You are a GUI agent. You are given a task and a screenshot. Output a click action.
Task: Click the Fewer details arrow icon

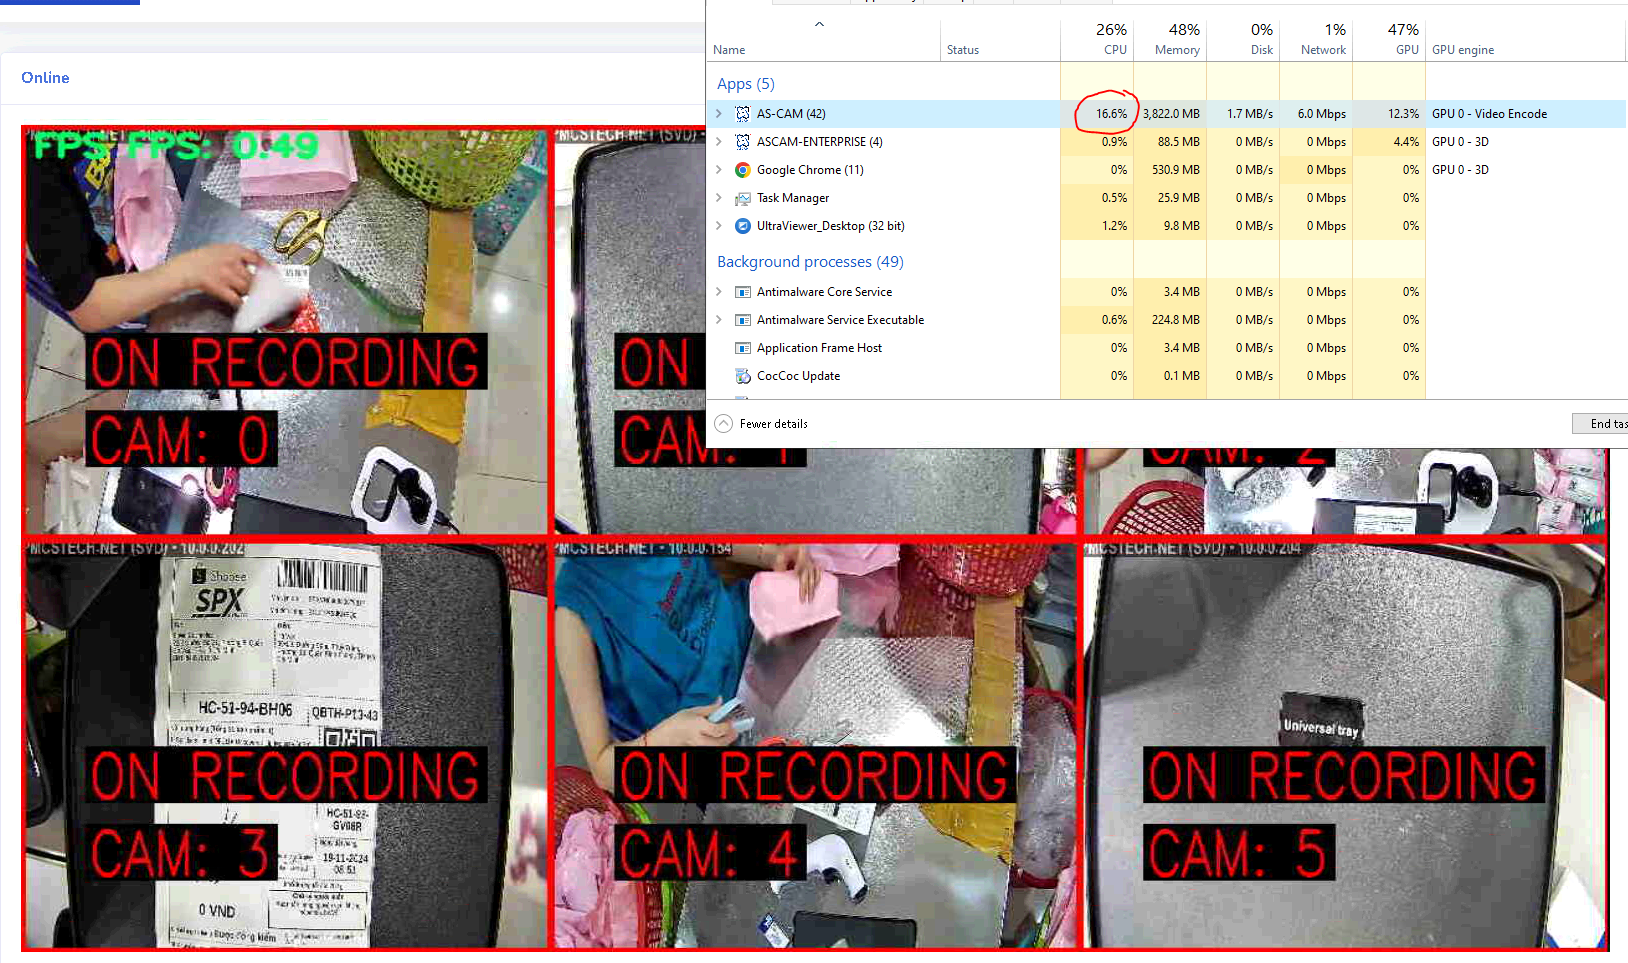click(x=724, y=424)
